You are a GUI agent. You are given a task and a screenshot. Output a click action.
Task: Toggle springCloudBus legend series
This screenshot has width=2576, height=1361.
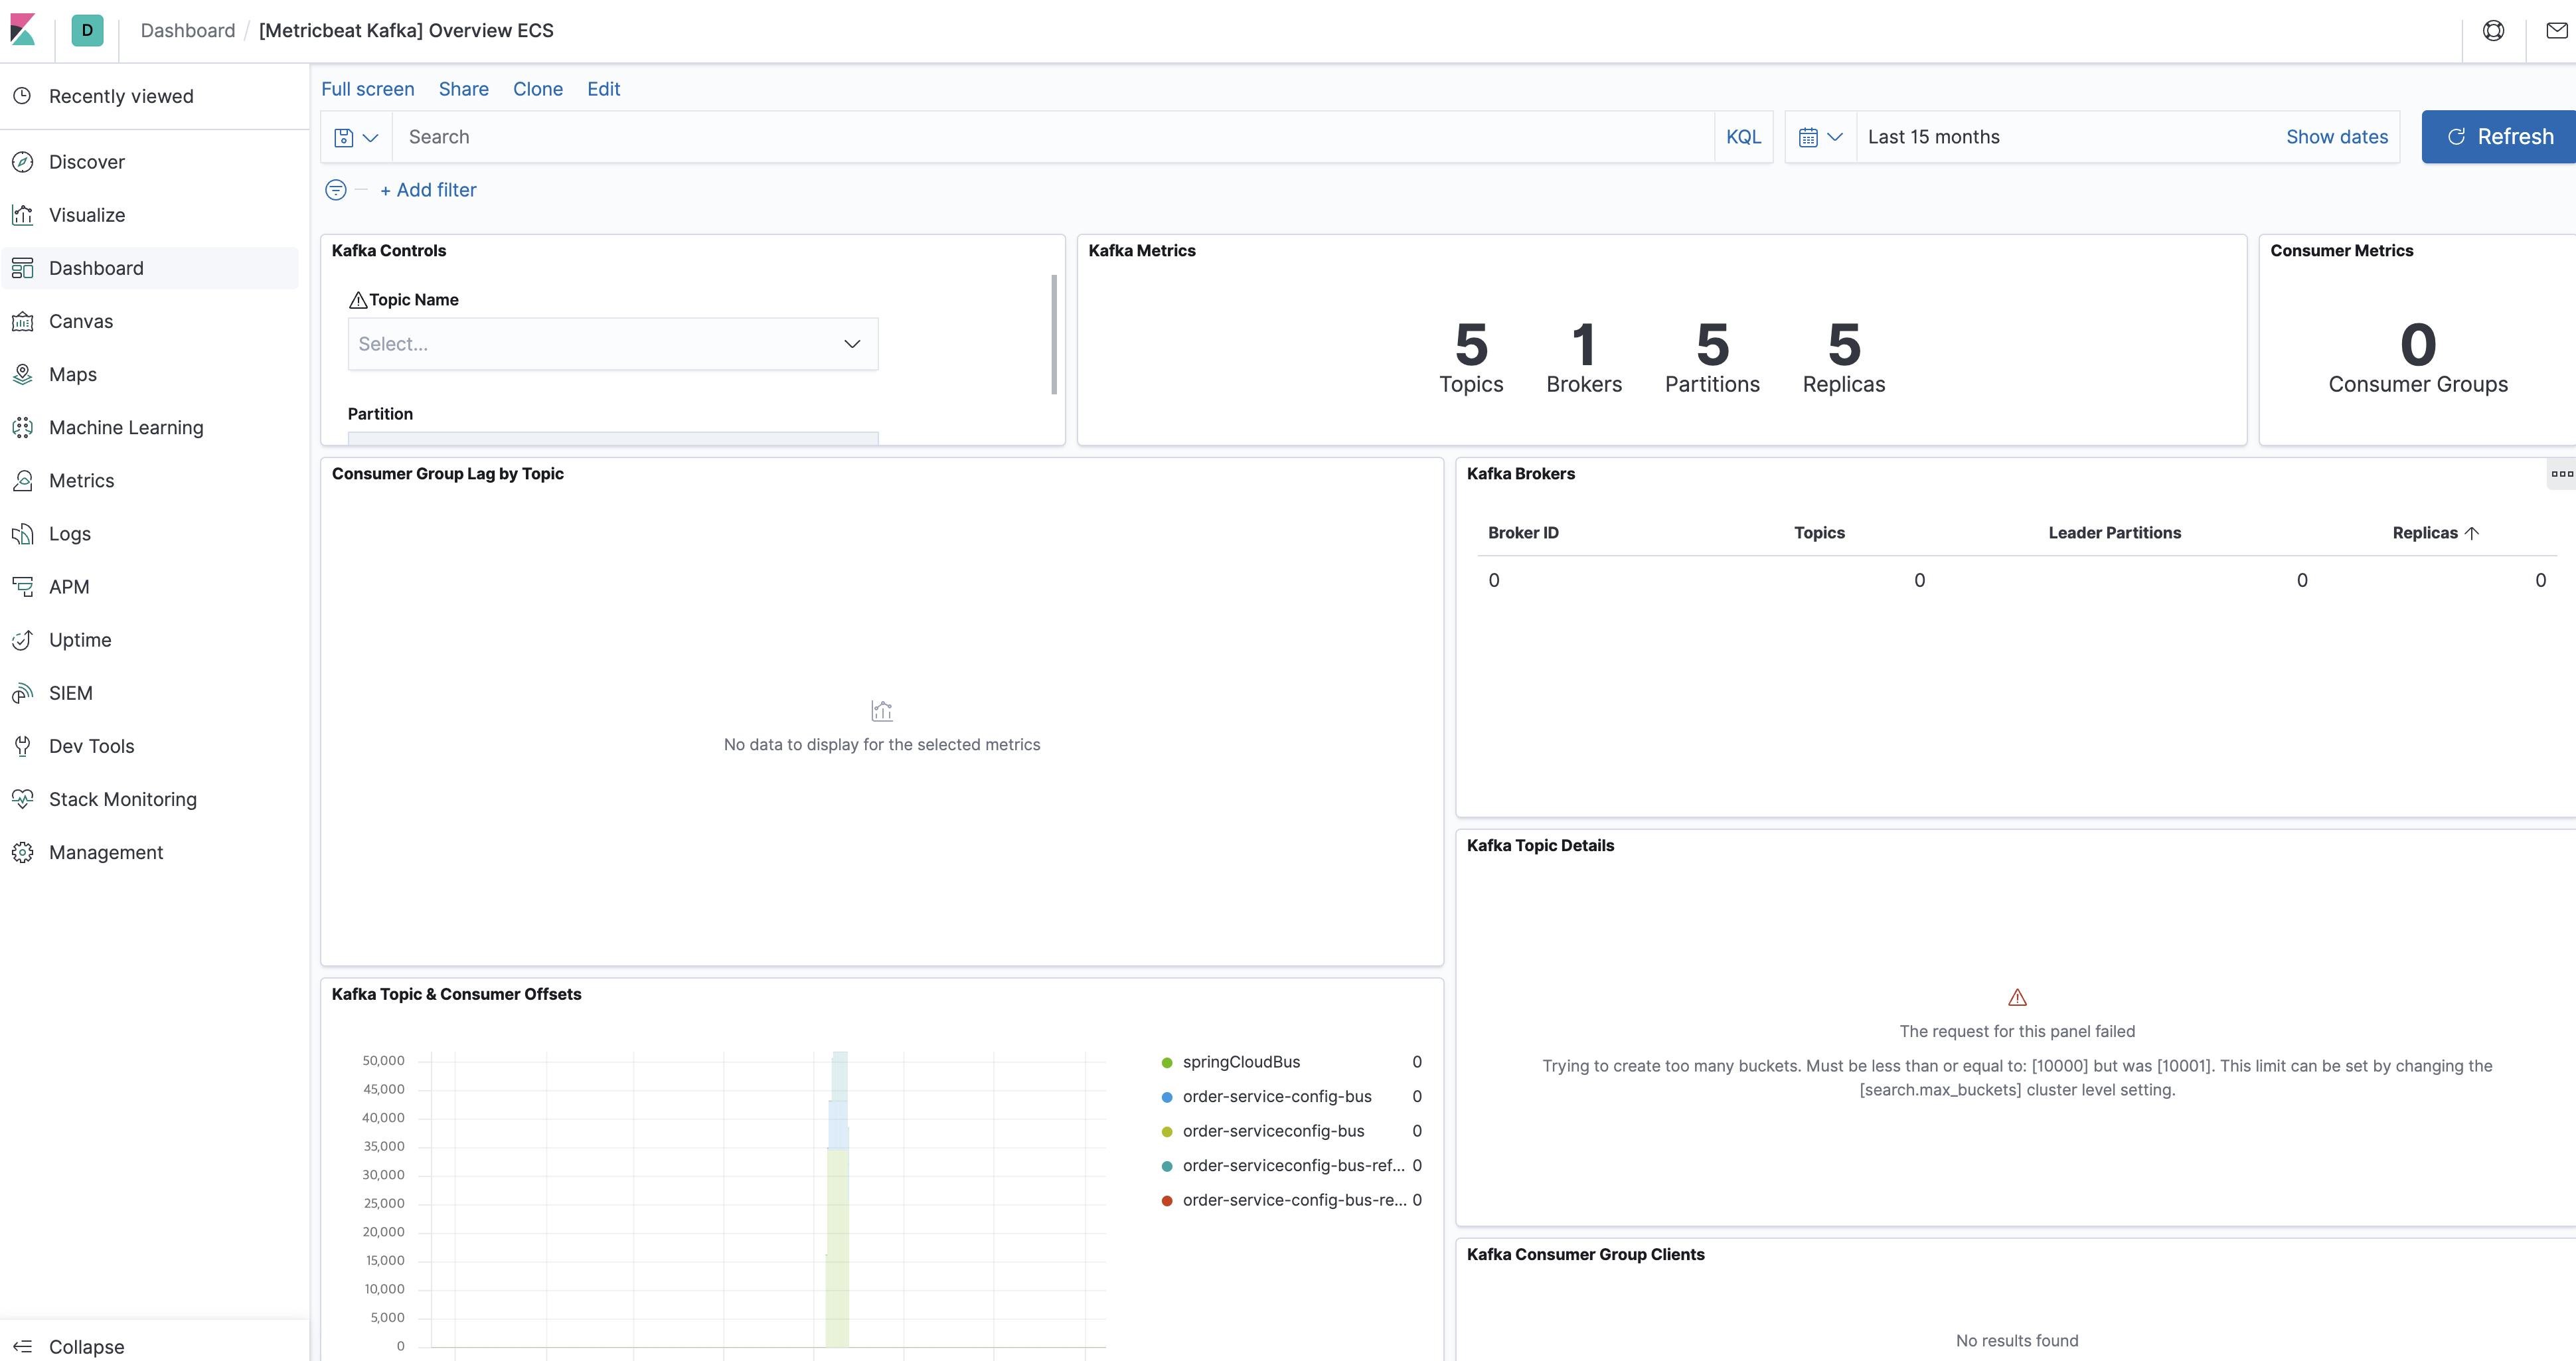(1241, 1062)
